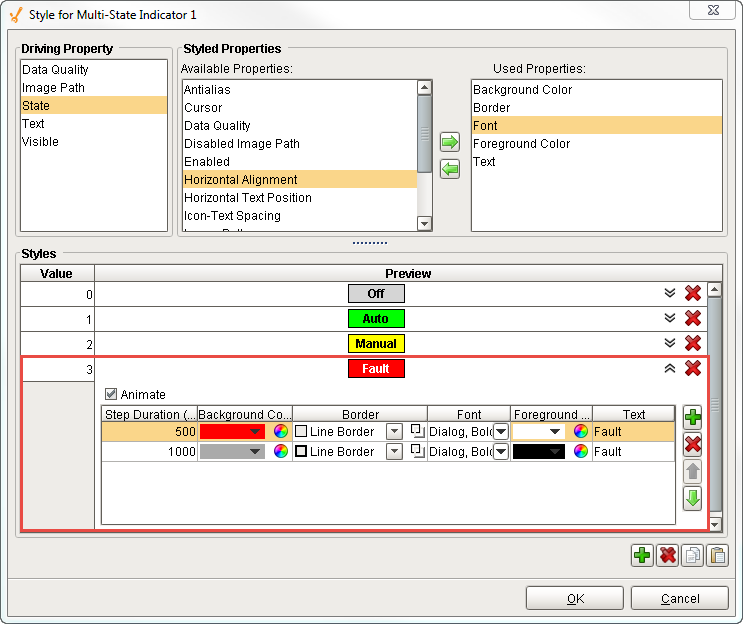Select State driving property
The width and height of the screenshot is (743, 624).
coord(94,106)
